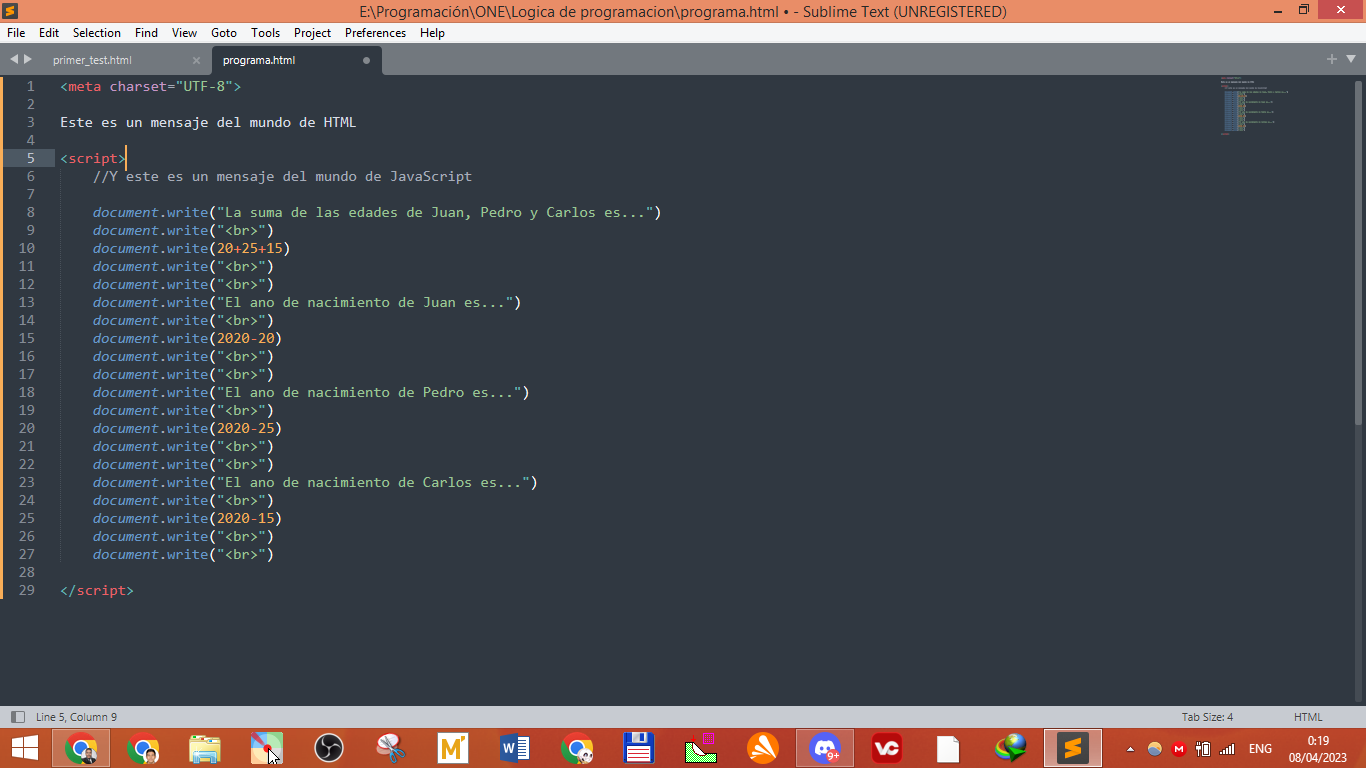The image size is (1366, 768).
Task: Open the Tab Size: 4 selector
Action: tap(1207, 717)
